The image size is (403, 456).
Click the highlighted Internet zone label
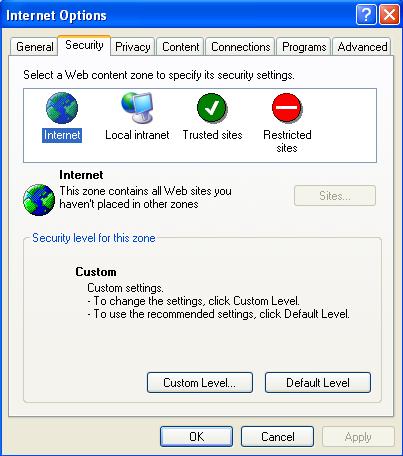point(62,135)
